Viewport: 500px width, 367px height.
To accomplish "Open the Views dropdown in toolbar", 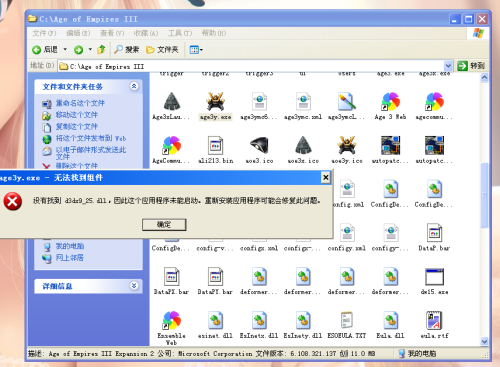I will point(196,50).
